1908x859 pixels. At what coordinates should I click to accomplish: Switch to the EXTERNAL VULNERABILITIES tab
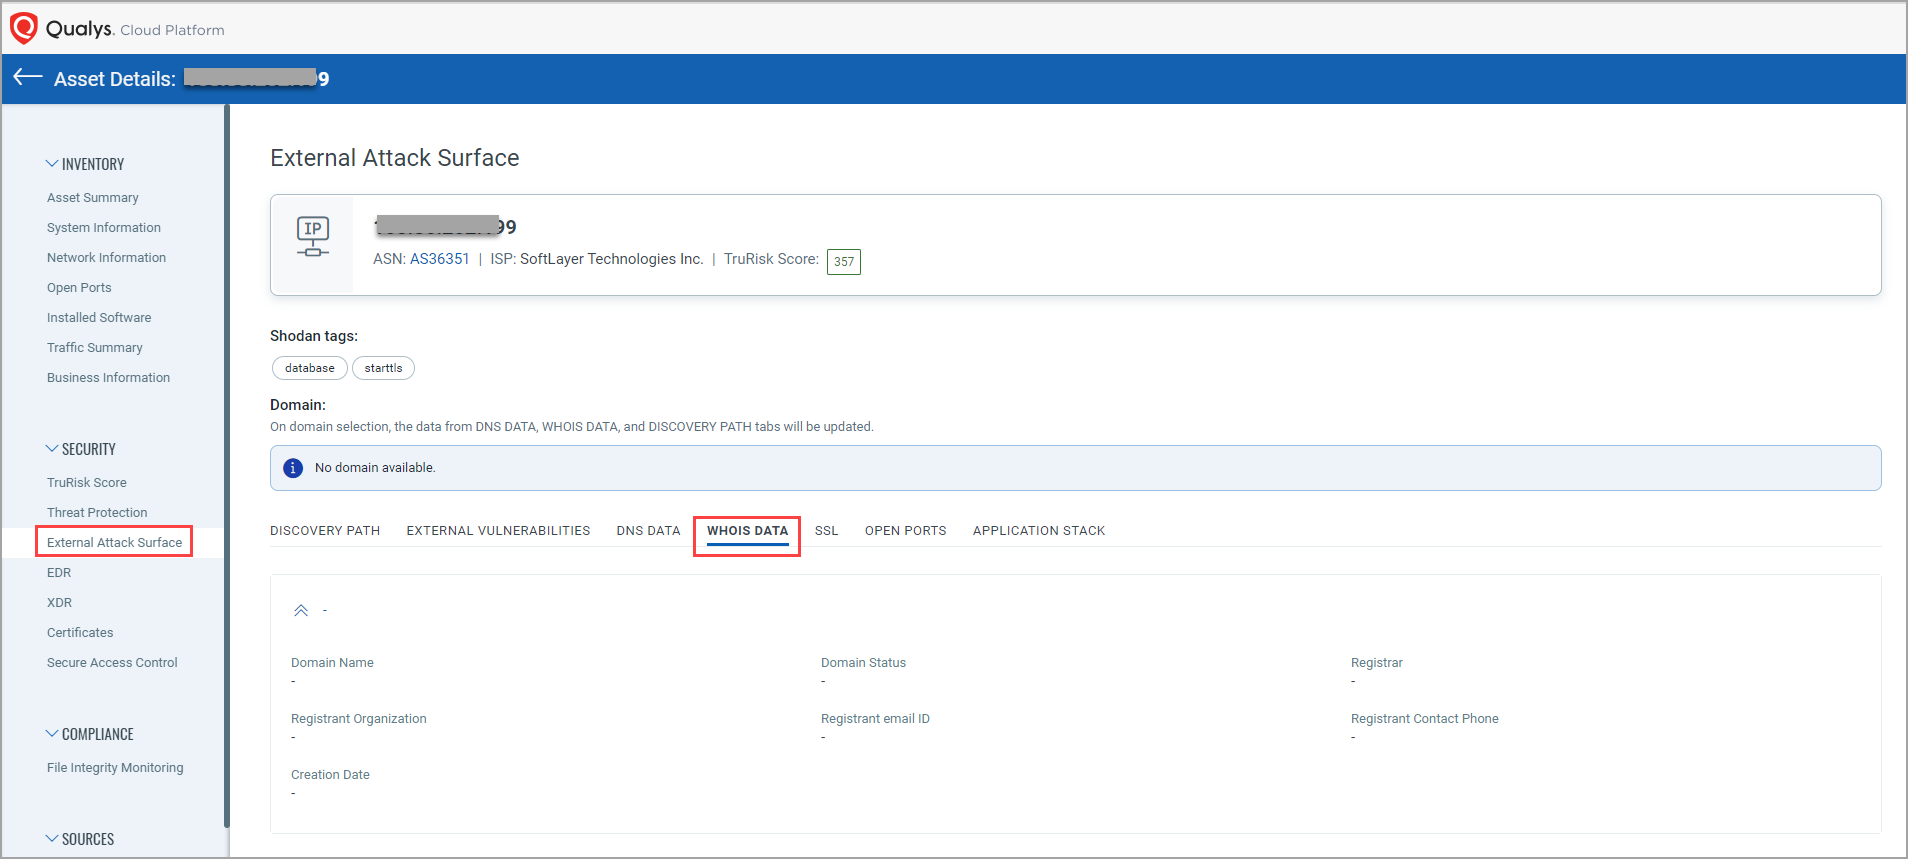click(498, 531)
